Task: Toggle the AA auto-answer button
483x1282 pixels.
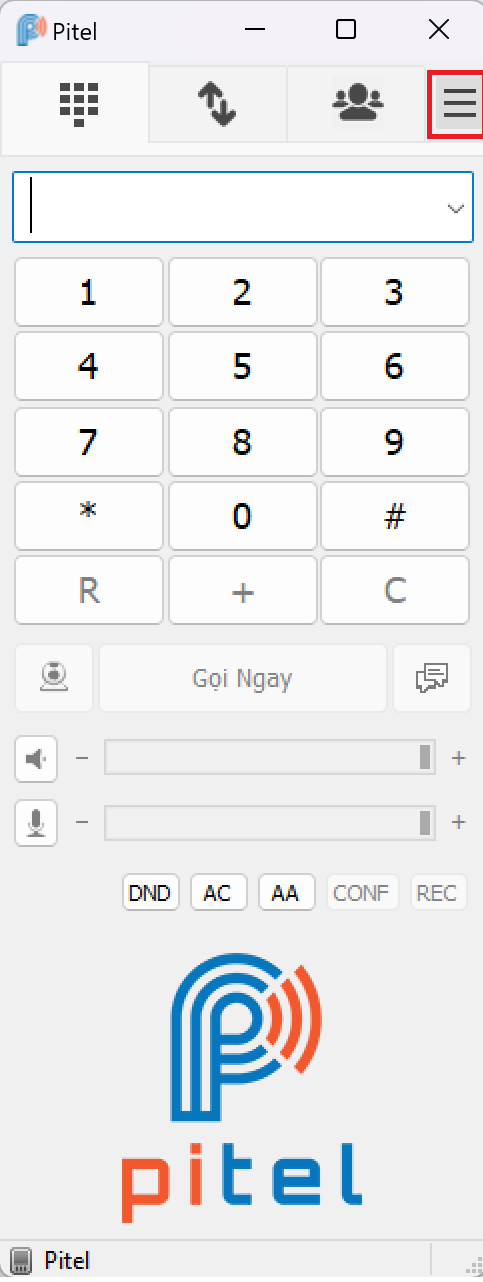Action: (x=286, y=892)
